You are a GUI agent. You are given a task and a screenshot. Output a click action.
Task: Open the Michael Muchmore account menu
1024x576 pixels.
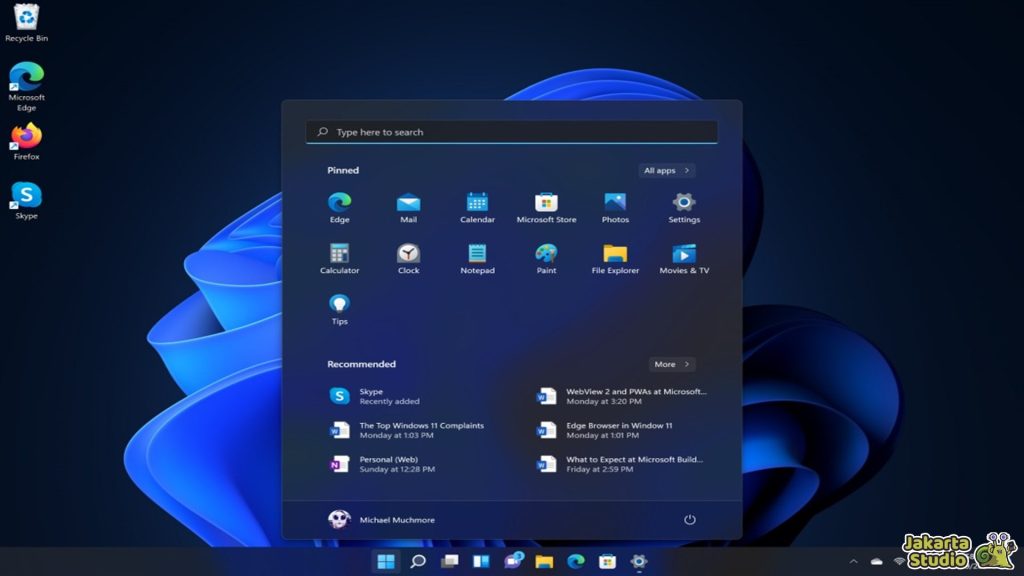(x=381, y=520)
